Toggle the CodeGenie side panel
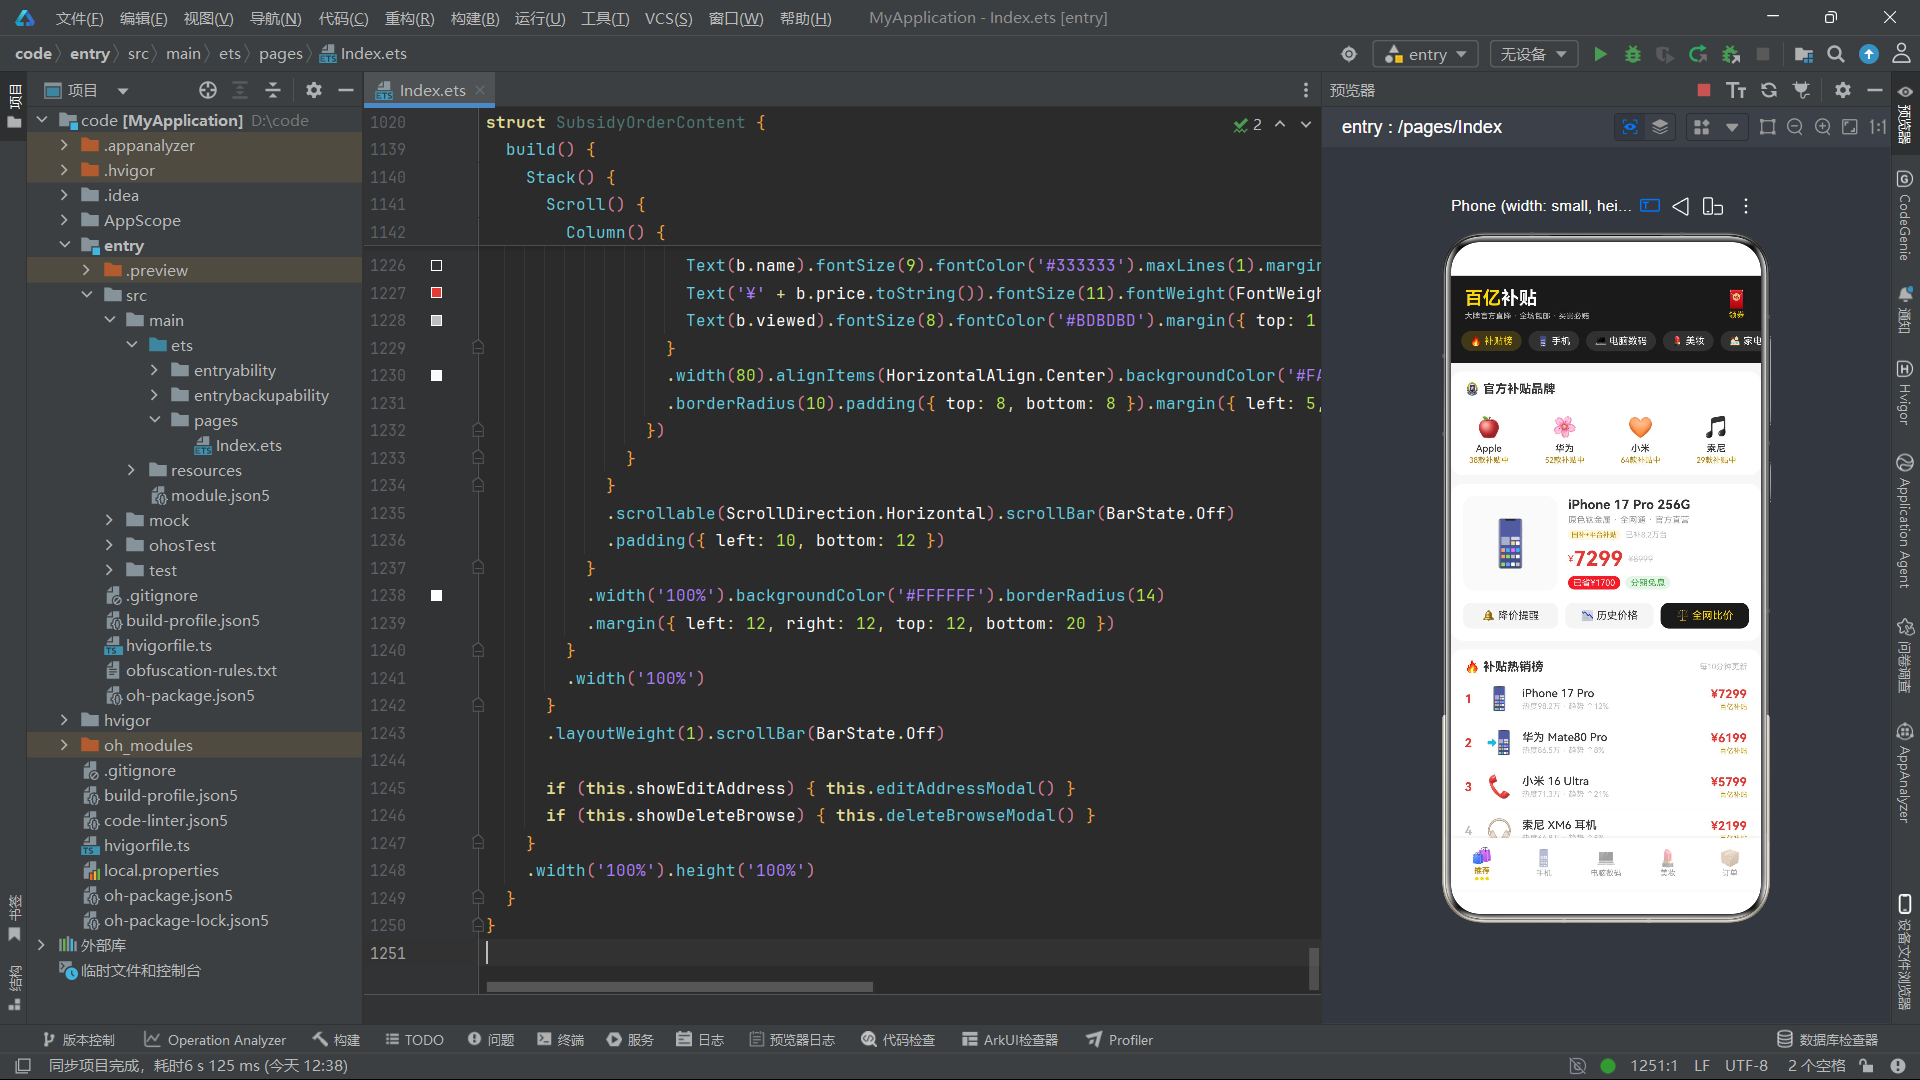The width and height of the screenshot is (1920, 1080). [x=1905, y=215]
